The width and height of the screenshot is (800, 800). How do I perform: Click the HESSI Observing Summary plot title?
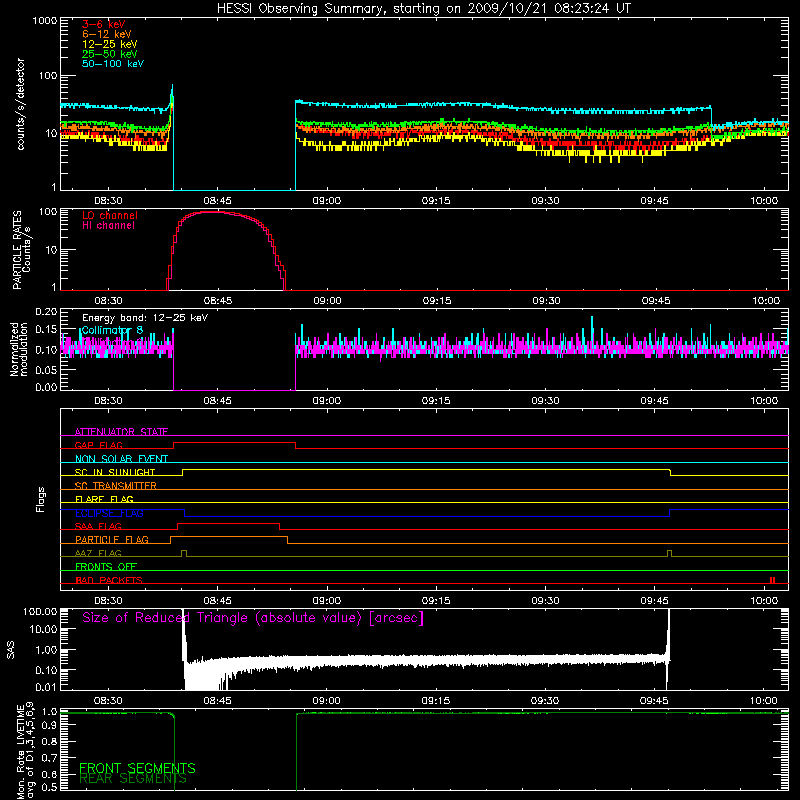tap(423, 9)
